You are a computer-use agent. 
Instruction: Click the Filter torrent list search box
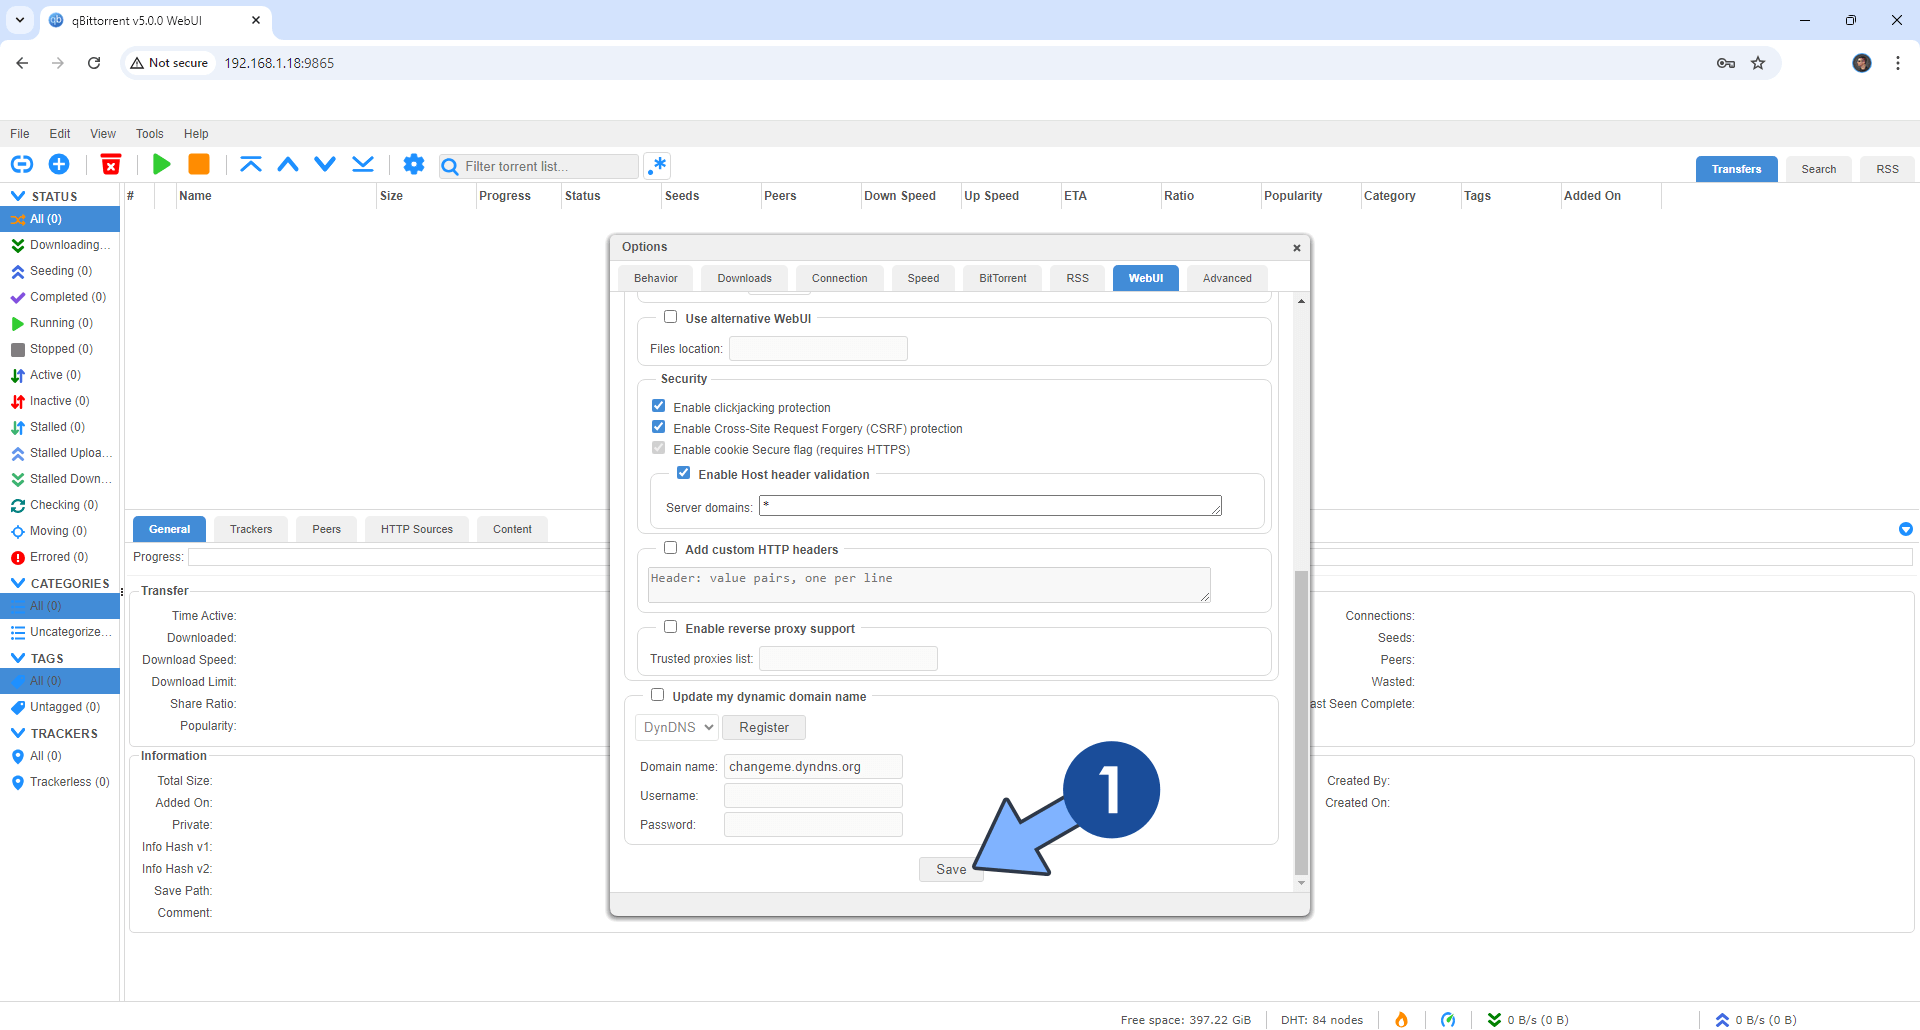[539, 166]
